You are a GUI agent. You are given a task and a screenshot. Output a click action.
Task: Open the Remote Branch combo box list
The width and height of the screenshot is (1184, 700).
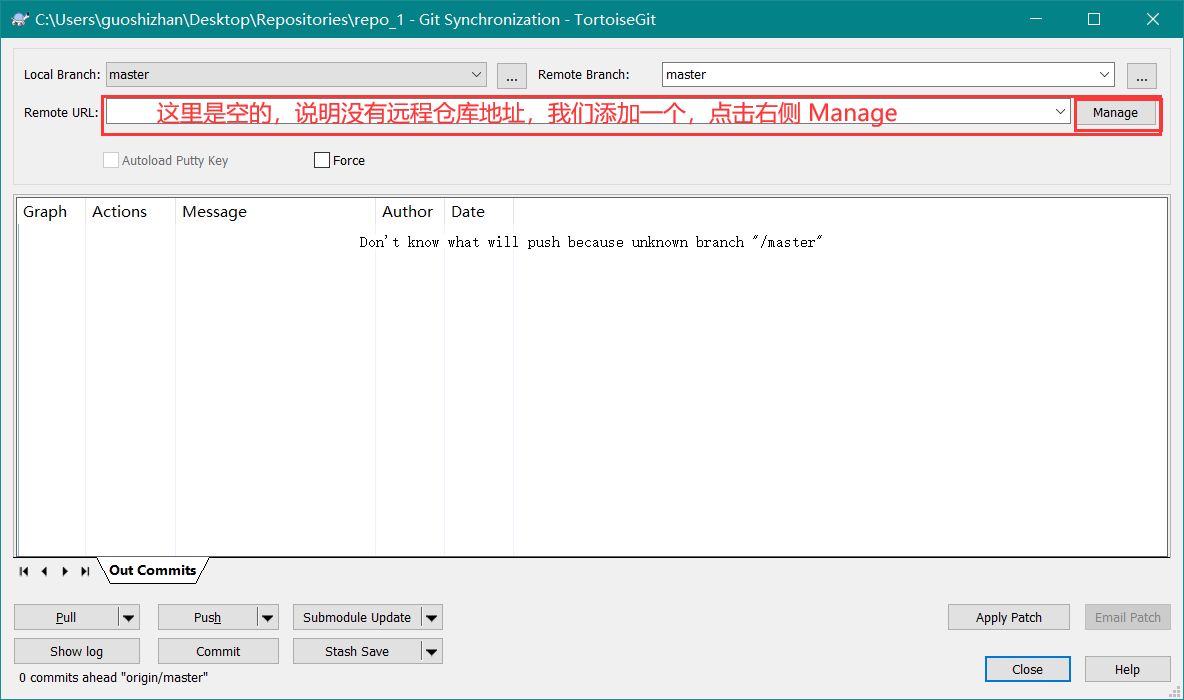click(1104, 74)
